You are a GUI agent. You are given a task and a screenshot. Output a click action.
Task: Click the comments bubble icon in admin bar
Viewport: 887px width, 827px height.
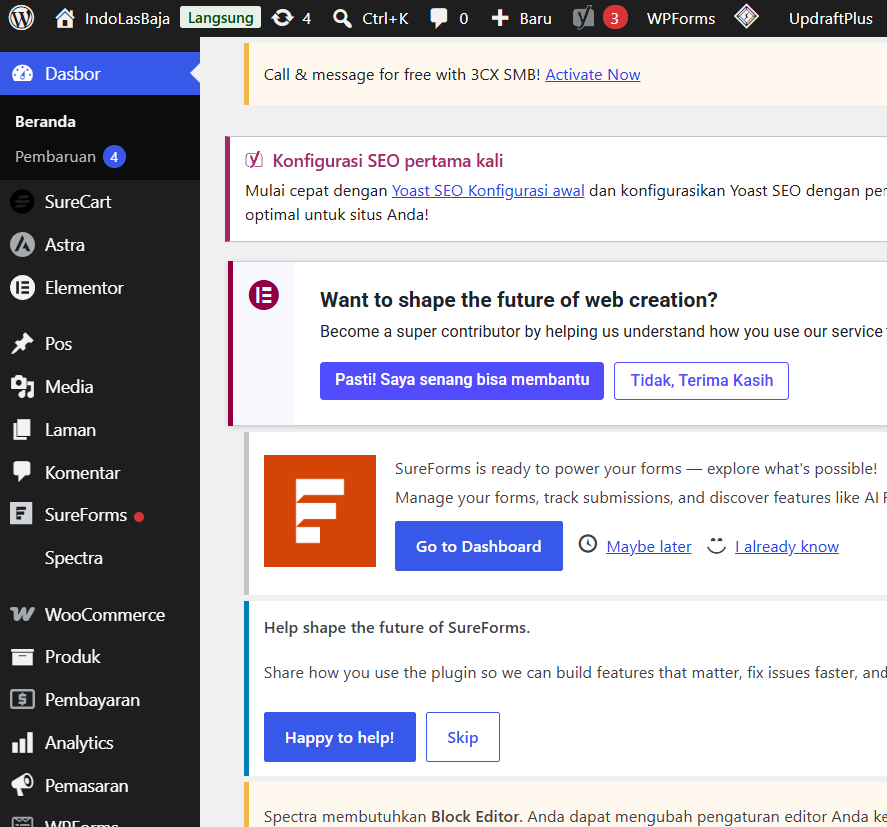coord(438,18)
